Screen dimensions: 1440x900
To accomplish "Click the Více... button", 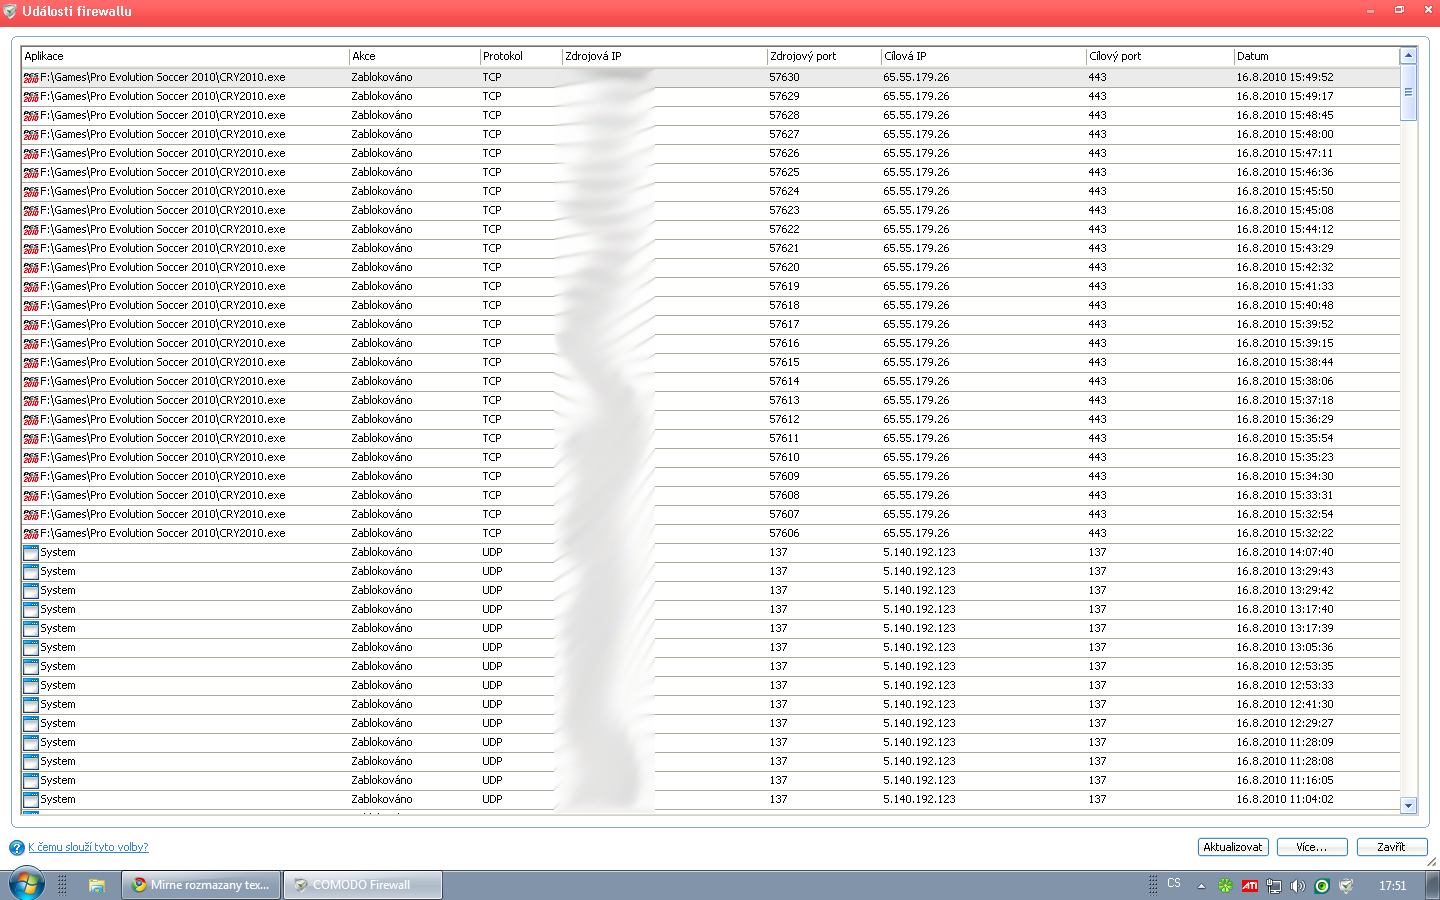I will click(1312, 847).
